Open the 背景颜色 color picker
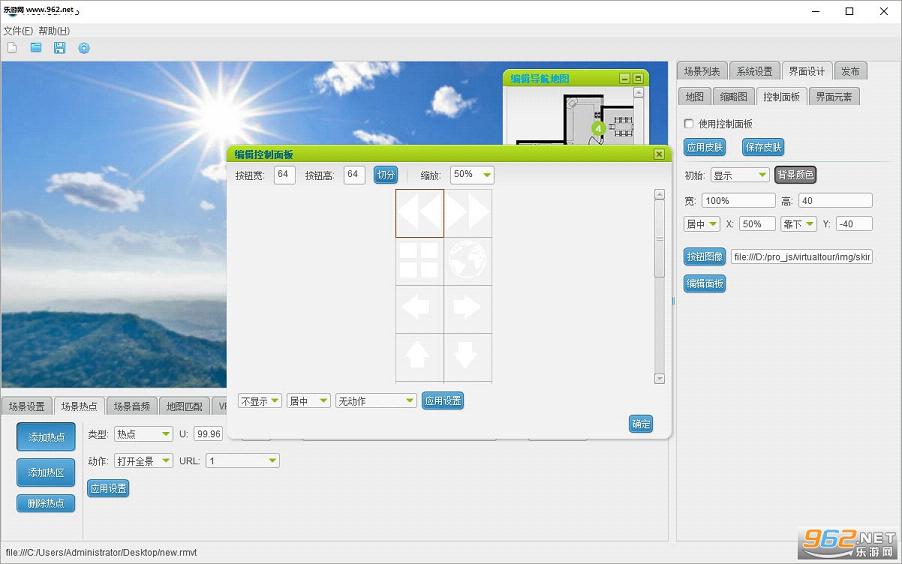 pyautogui.click(x=795, y=174)
